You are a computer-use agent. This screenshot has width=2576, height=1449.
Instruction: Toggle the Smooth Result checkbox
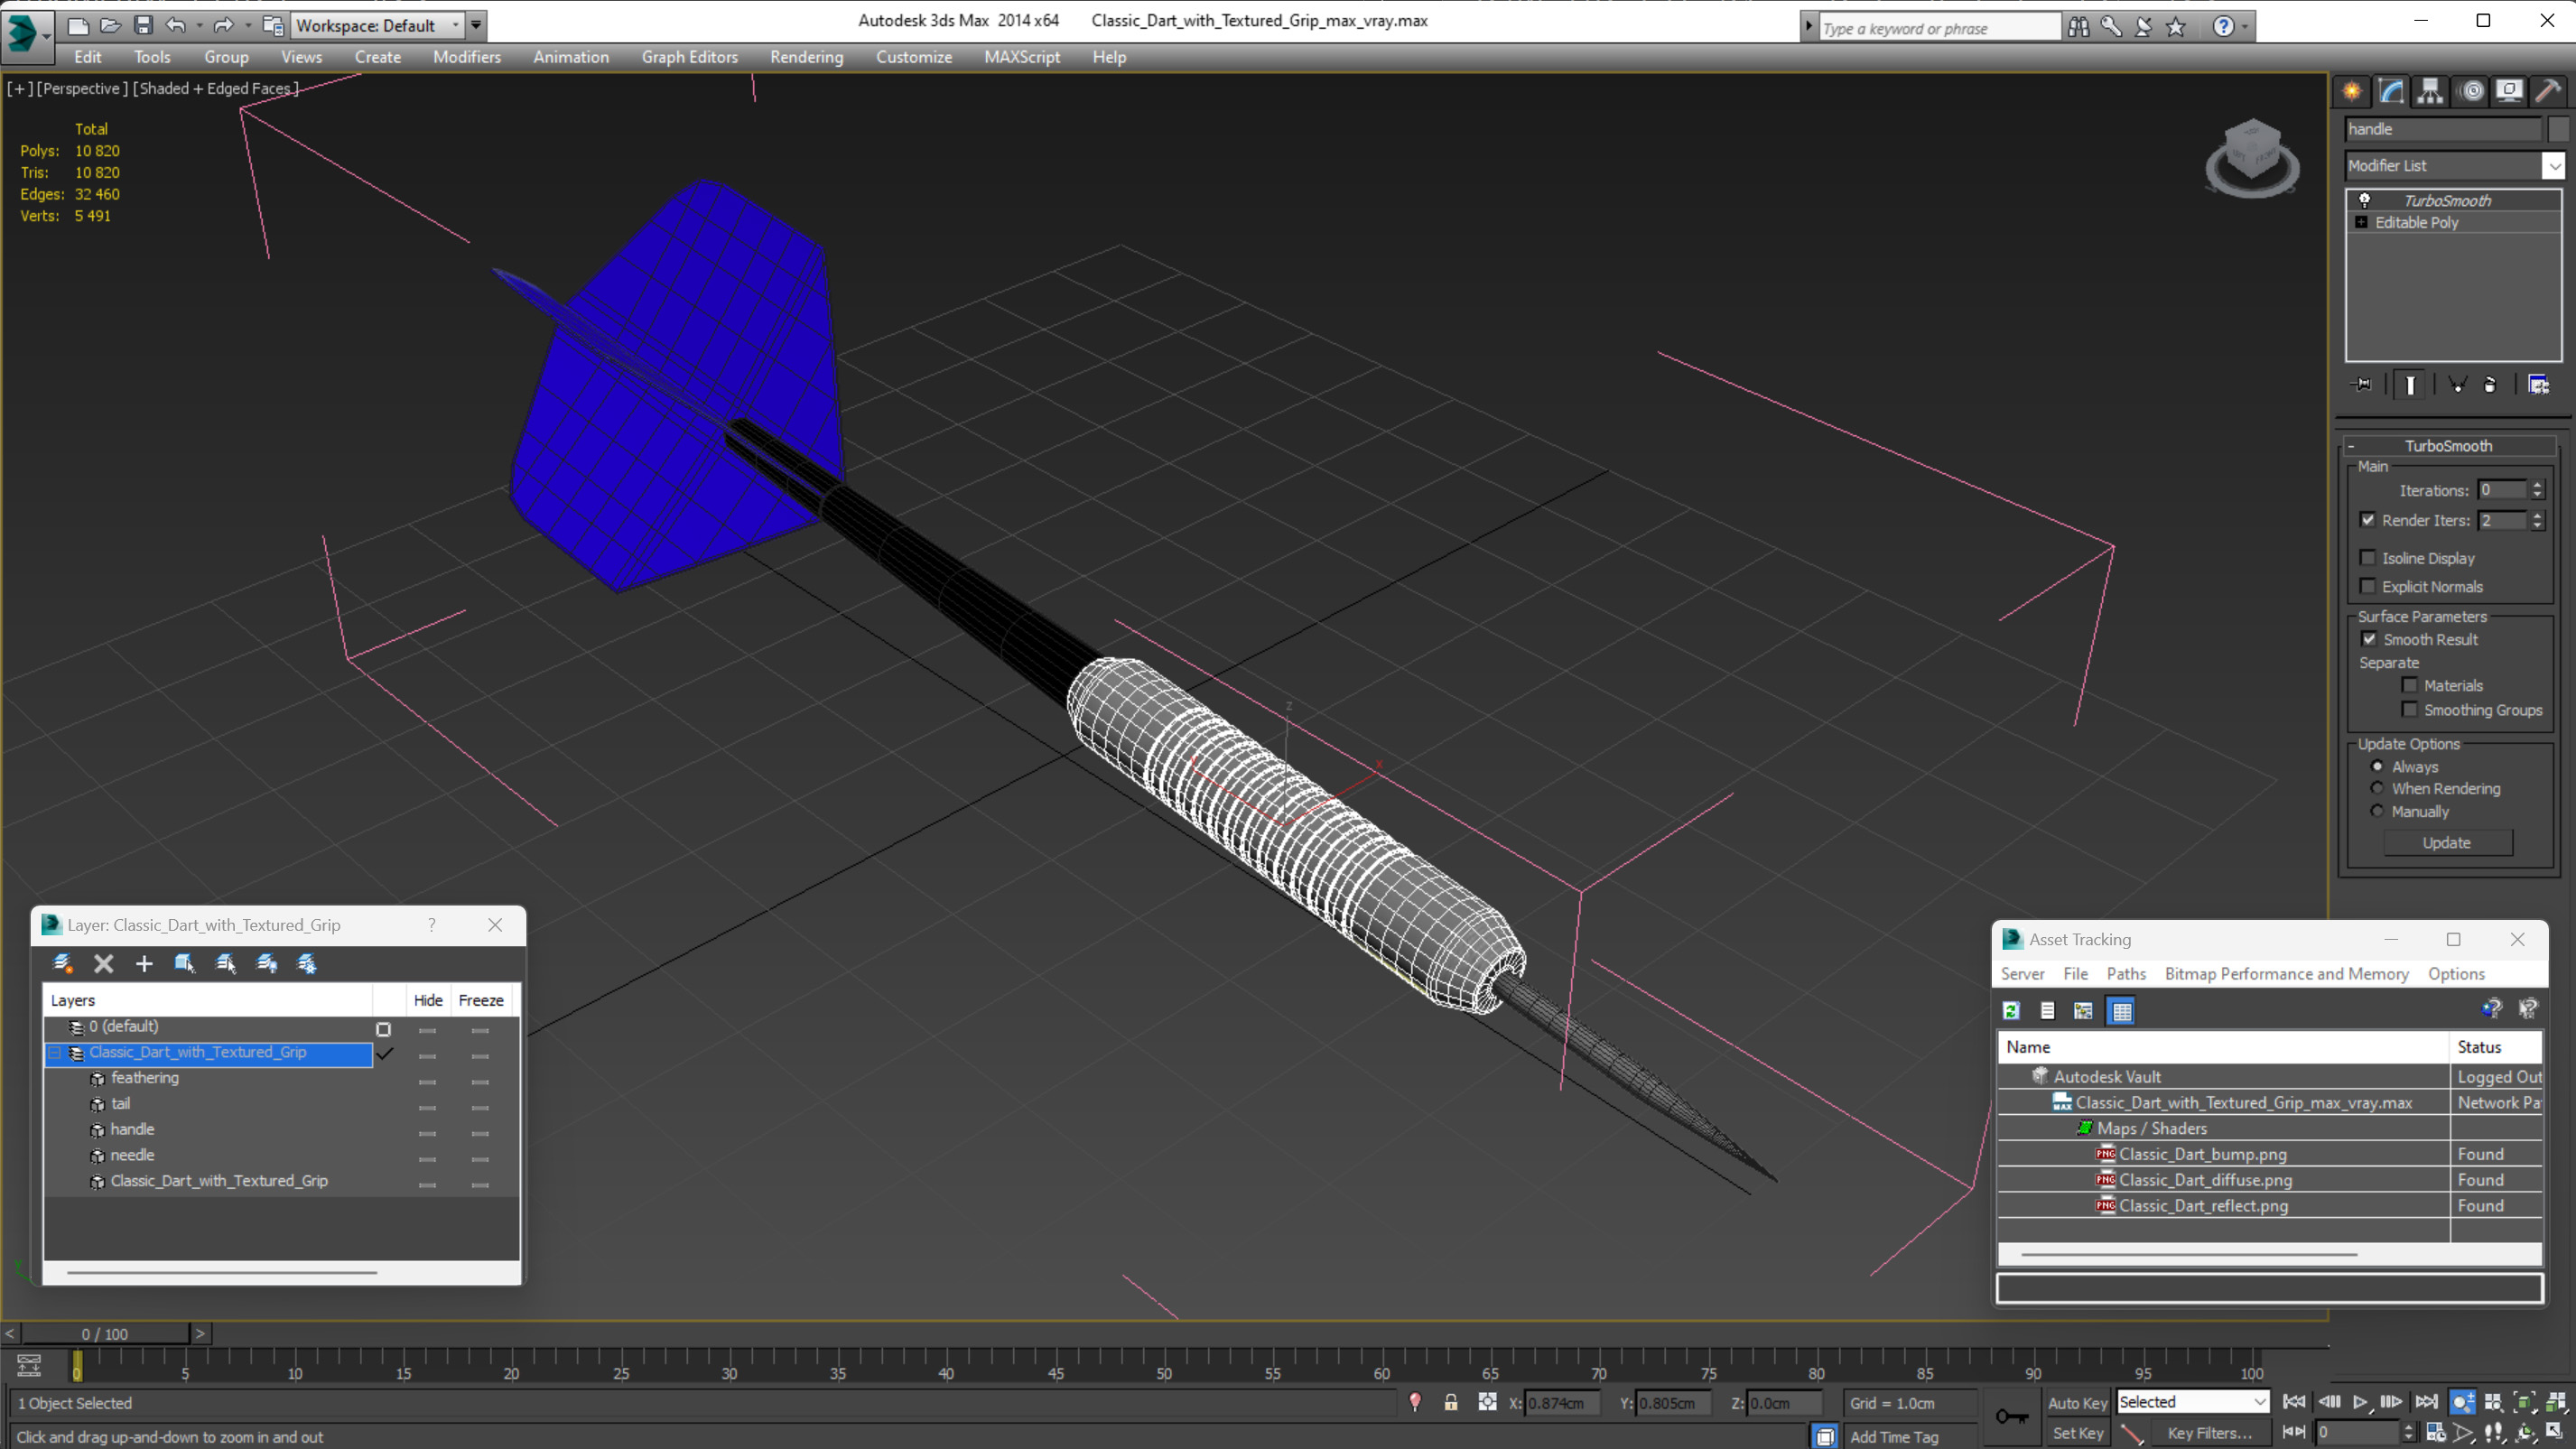2368,639
